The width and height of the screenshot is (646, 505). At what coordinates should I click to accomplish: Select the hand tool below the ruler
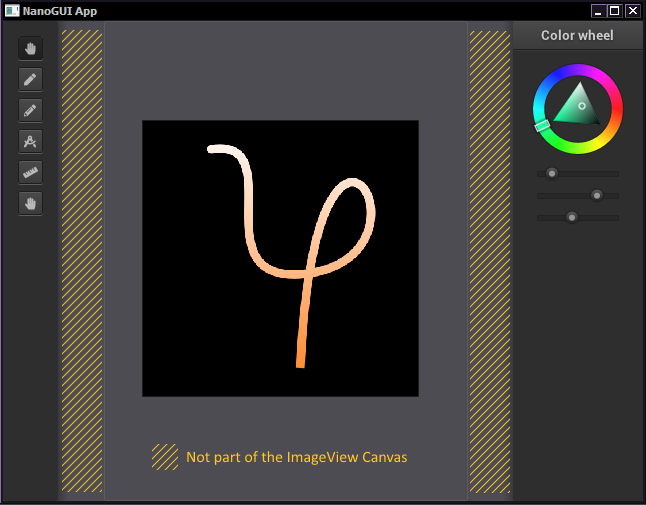pyautogui.click(x=30, y=203)
